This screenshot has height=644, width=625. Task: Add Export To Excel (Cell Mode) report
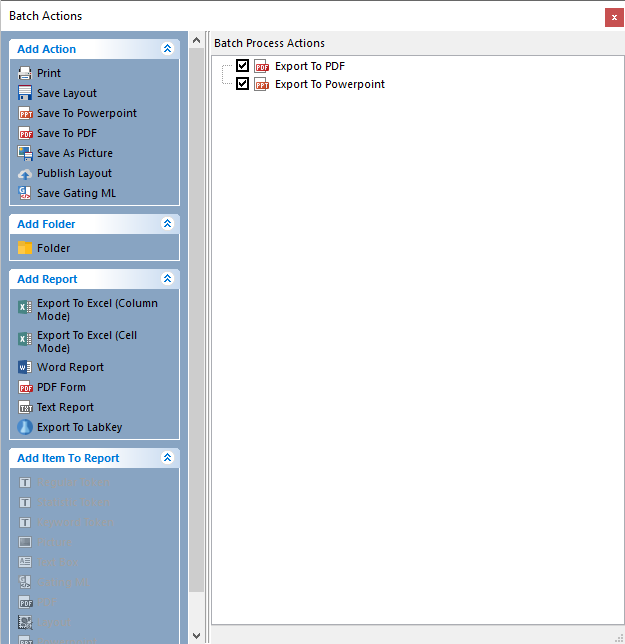point(87,342)
